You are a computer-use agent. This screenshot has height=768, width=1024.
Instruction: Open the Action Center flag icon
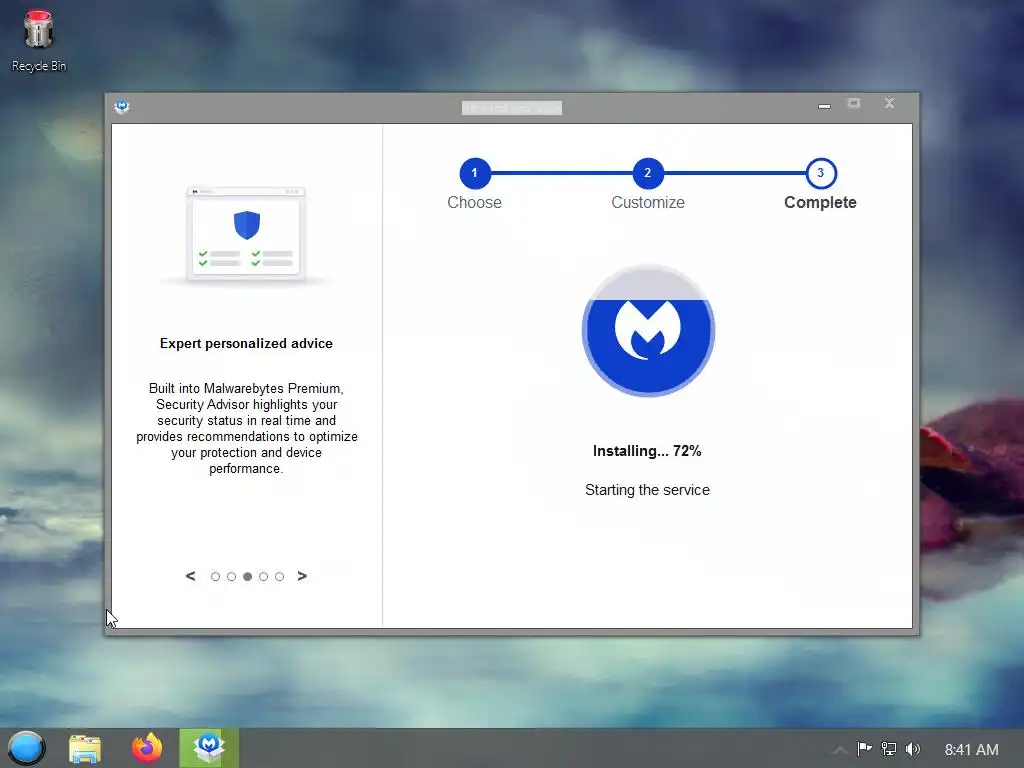click(865, 748)
